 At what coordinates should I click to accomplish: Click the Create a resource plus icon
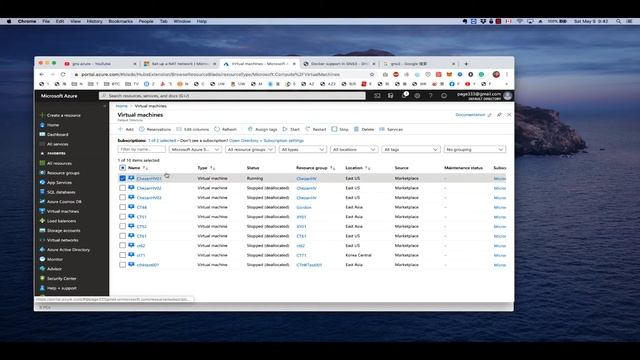click(x=42, y=115)
